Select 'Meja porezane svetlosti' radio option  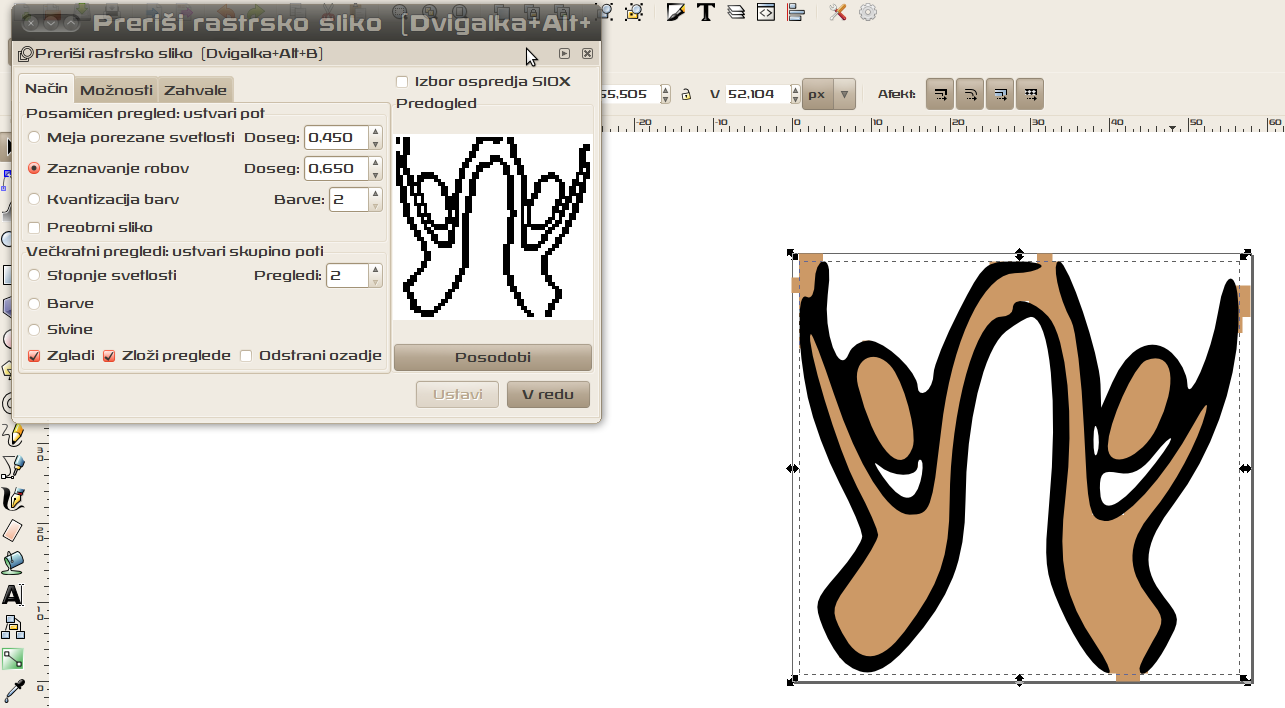(x=35, y=137)
